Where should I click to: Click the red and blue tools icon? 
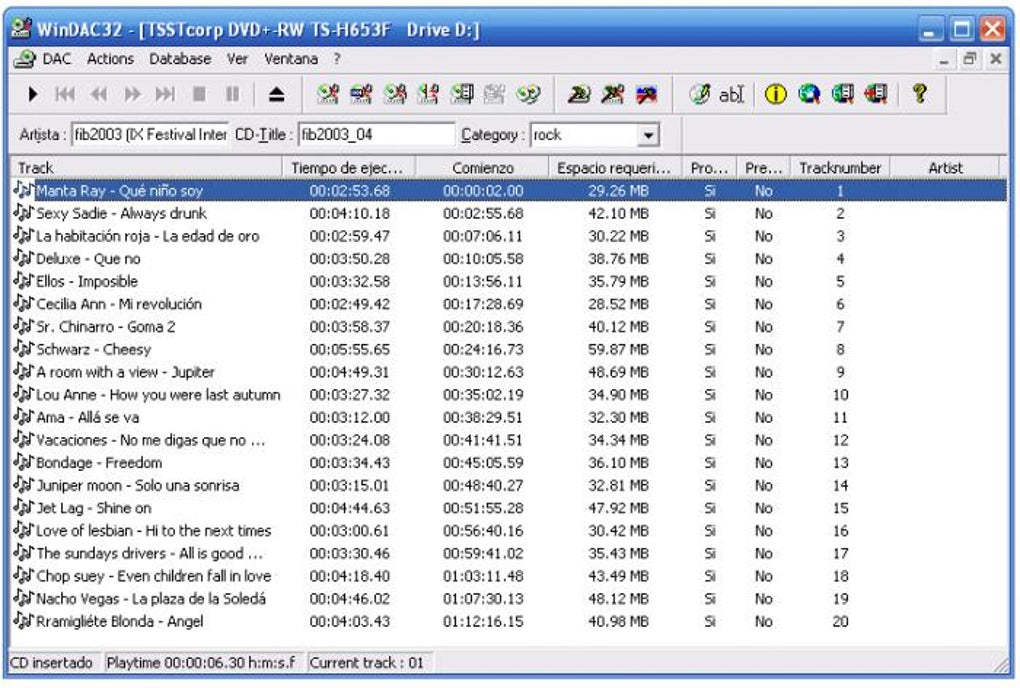pyautogui.click(x=646, y=94)
